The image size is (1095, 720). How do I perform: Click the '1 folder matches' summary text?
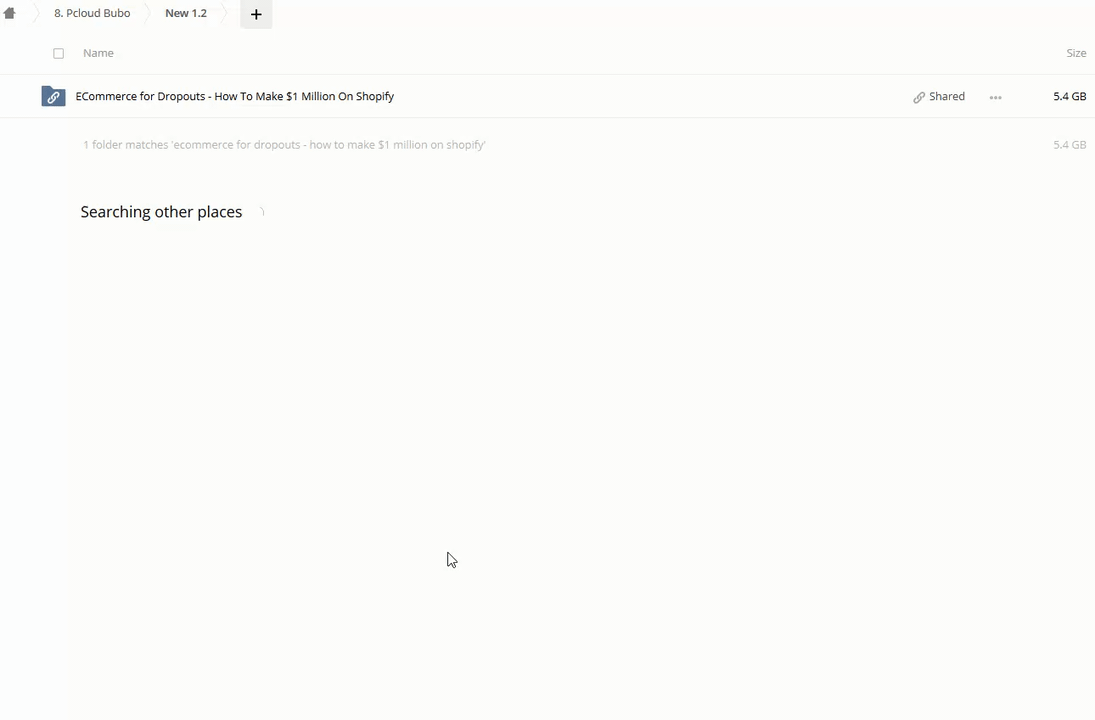pyautogui.click(x=284, y=145)
